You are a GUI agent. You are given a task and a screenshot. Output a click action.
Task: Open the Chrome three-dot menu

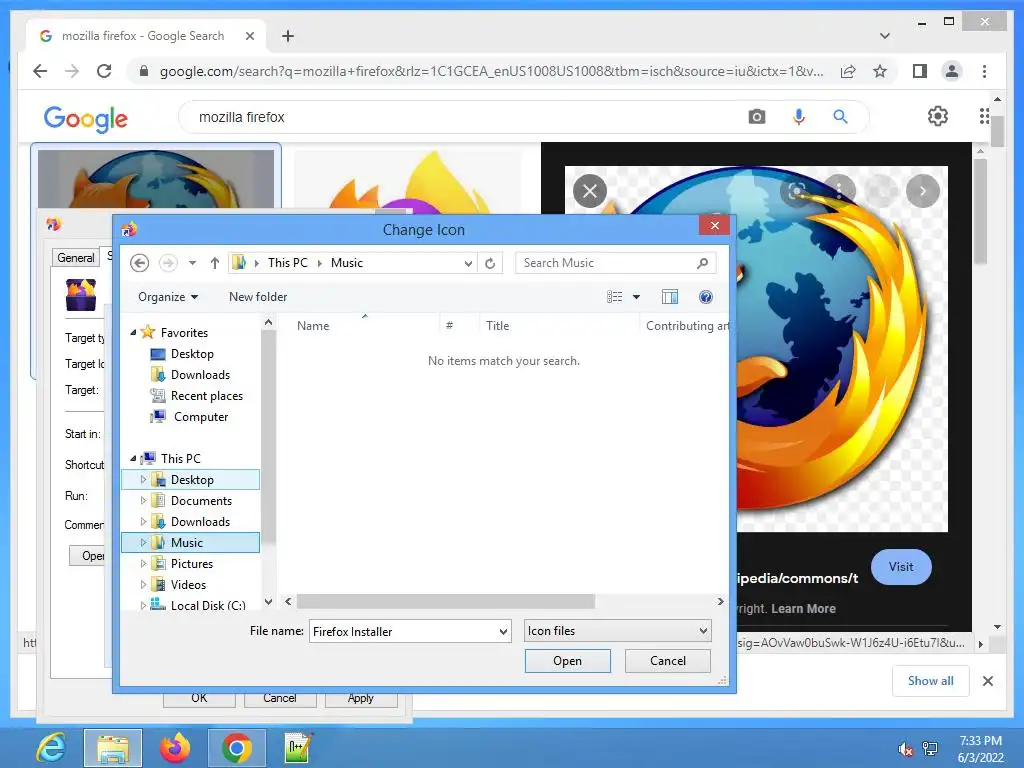(x=984, y=71)
